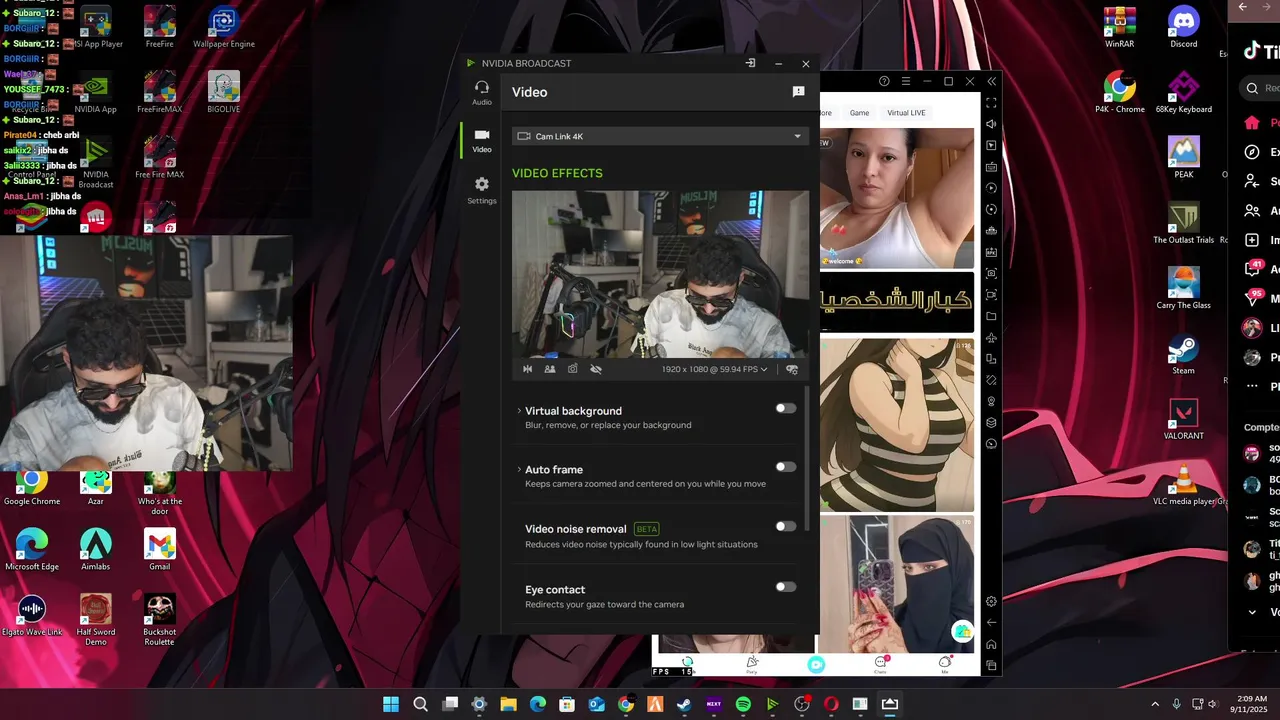Toggle emulator fullscreen icon in side toolbar
This screenshot has height=720, width=1280.
tap(991, 103)
